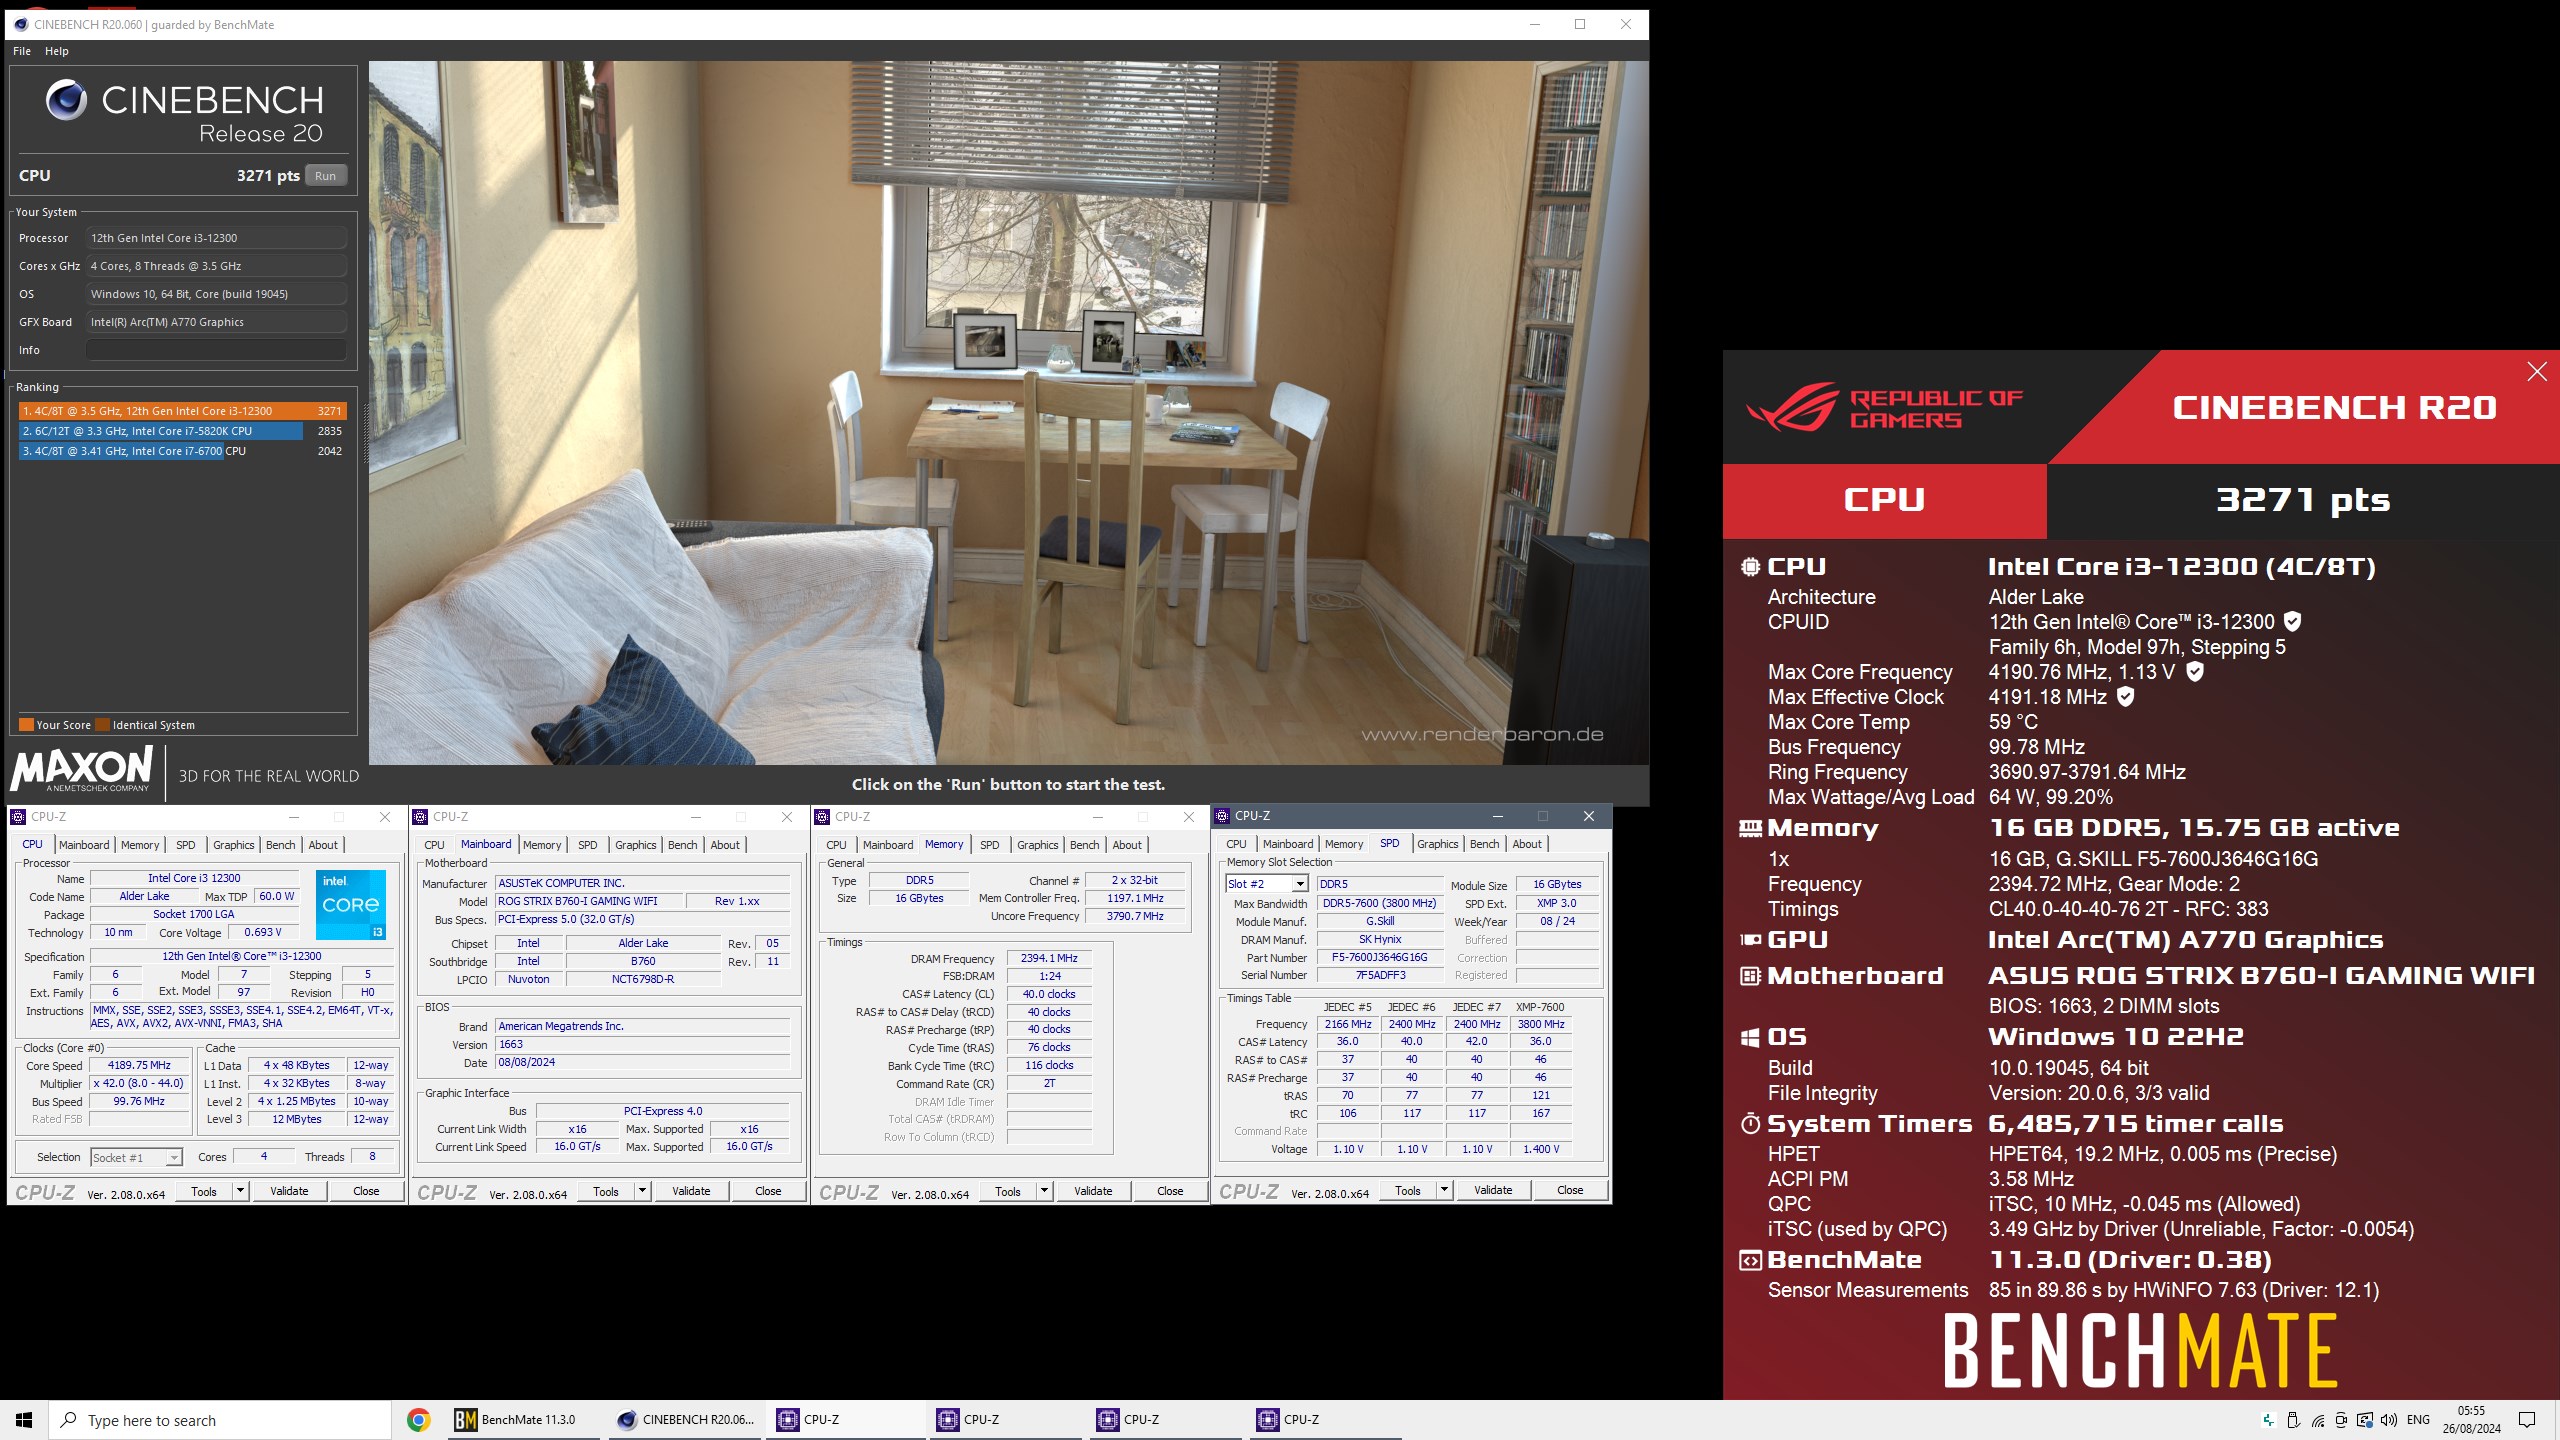Click Core Speed value 4189.75 MHz
This screenshot has width=2560, height=1440.
139,1065
